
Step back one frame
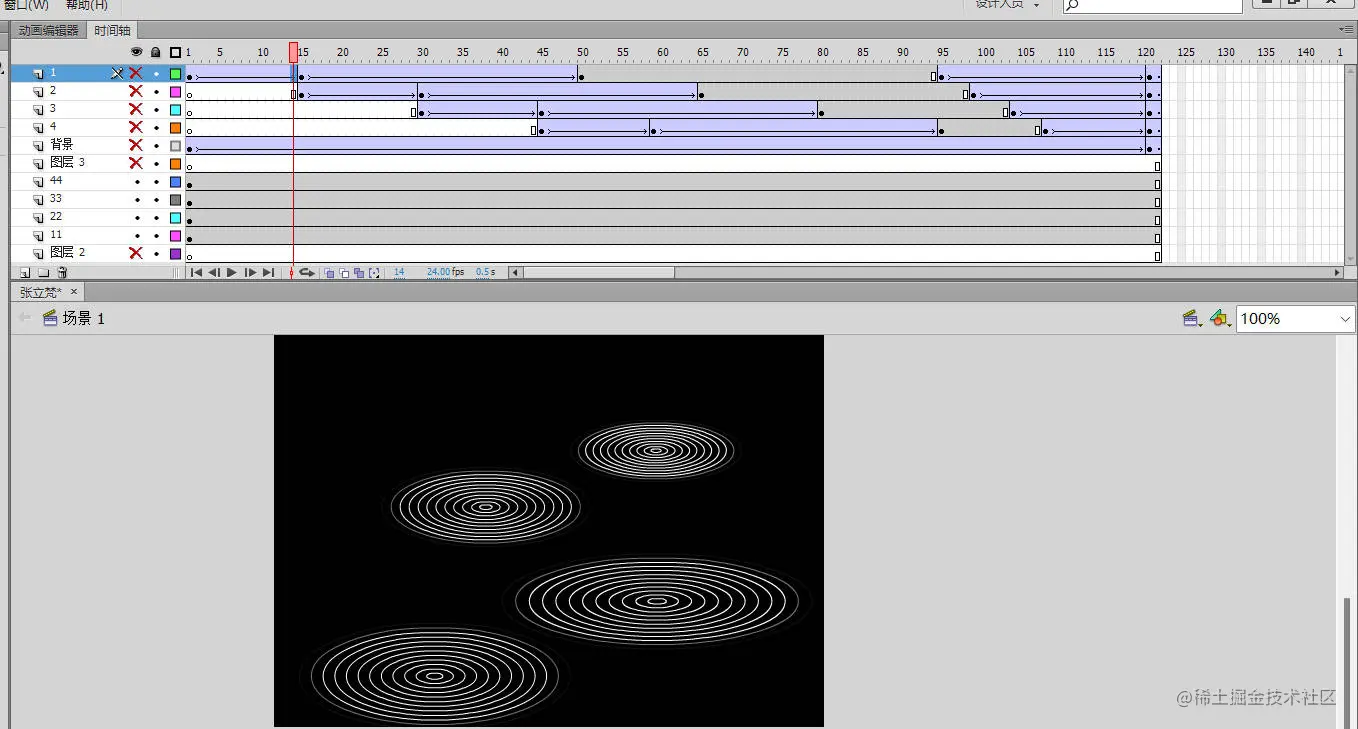point(214,272)
